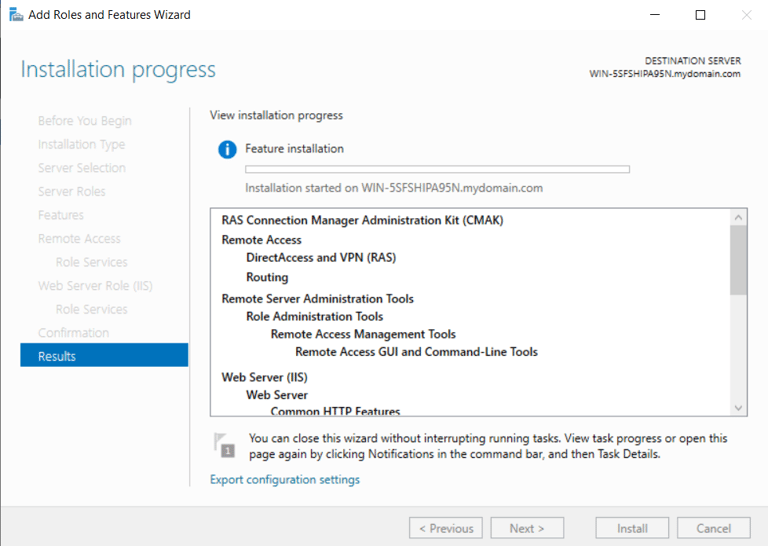The width and height of the screenshot is (768, 546).
Task: Click the Installation started status text
Action: tap(394, 188)
